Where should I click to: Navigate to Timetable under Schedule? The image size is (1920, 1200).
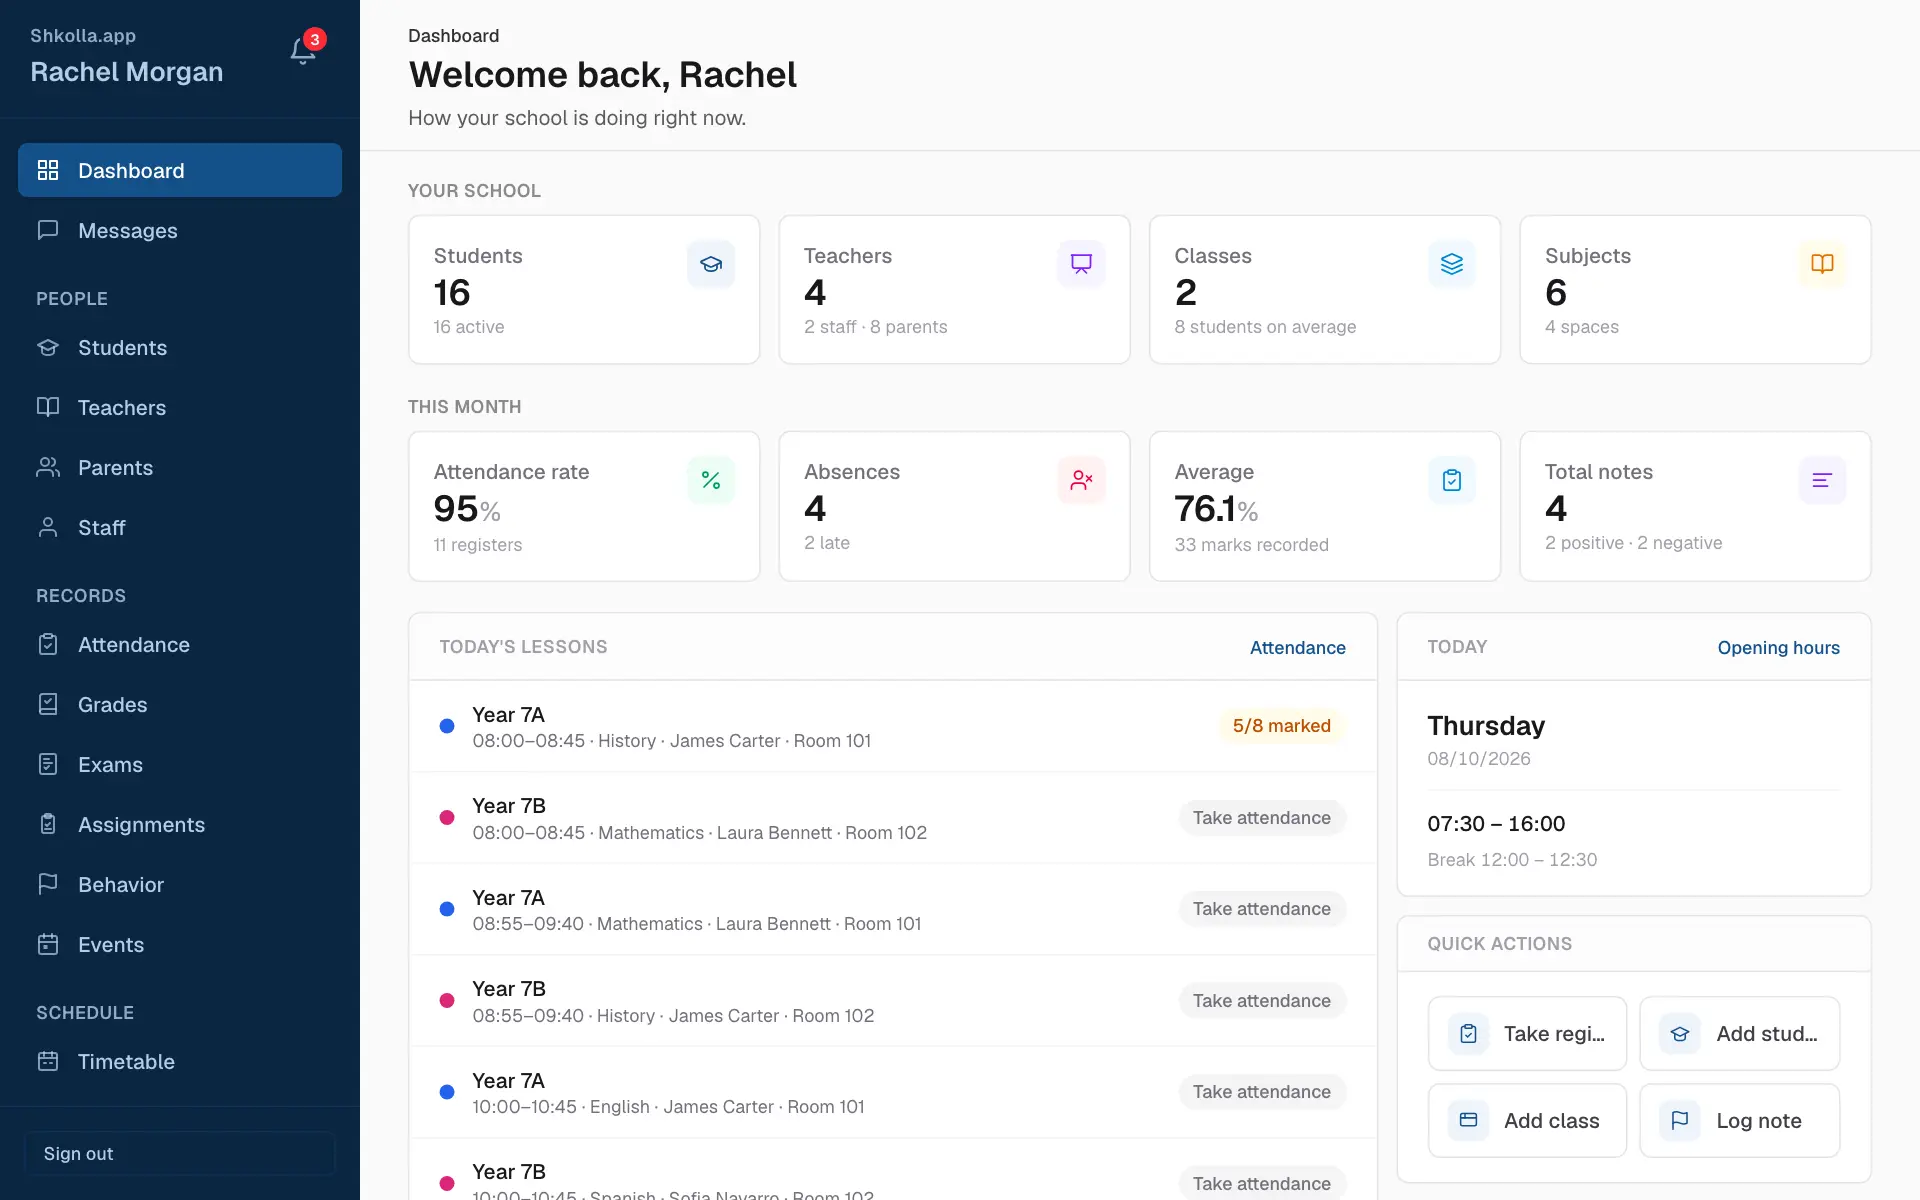point(180,1061)
